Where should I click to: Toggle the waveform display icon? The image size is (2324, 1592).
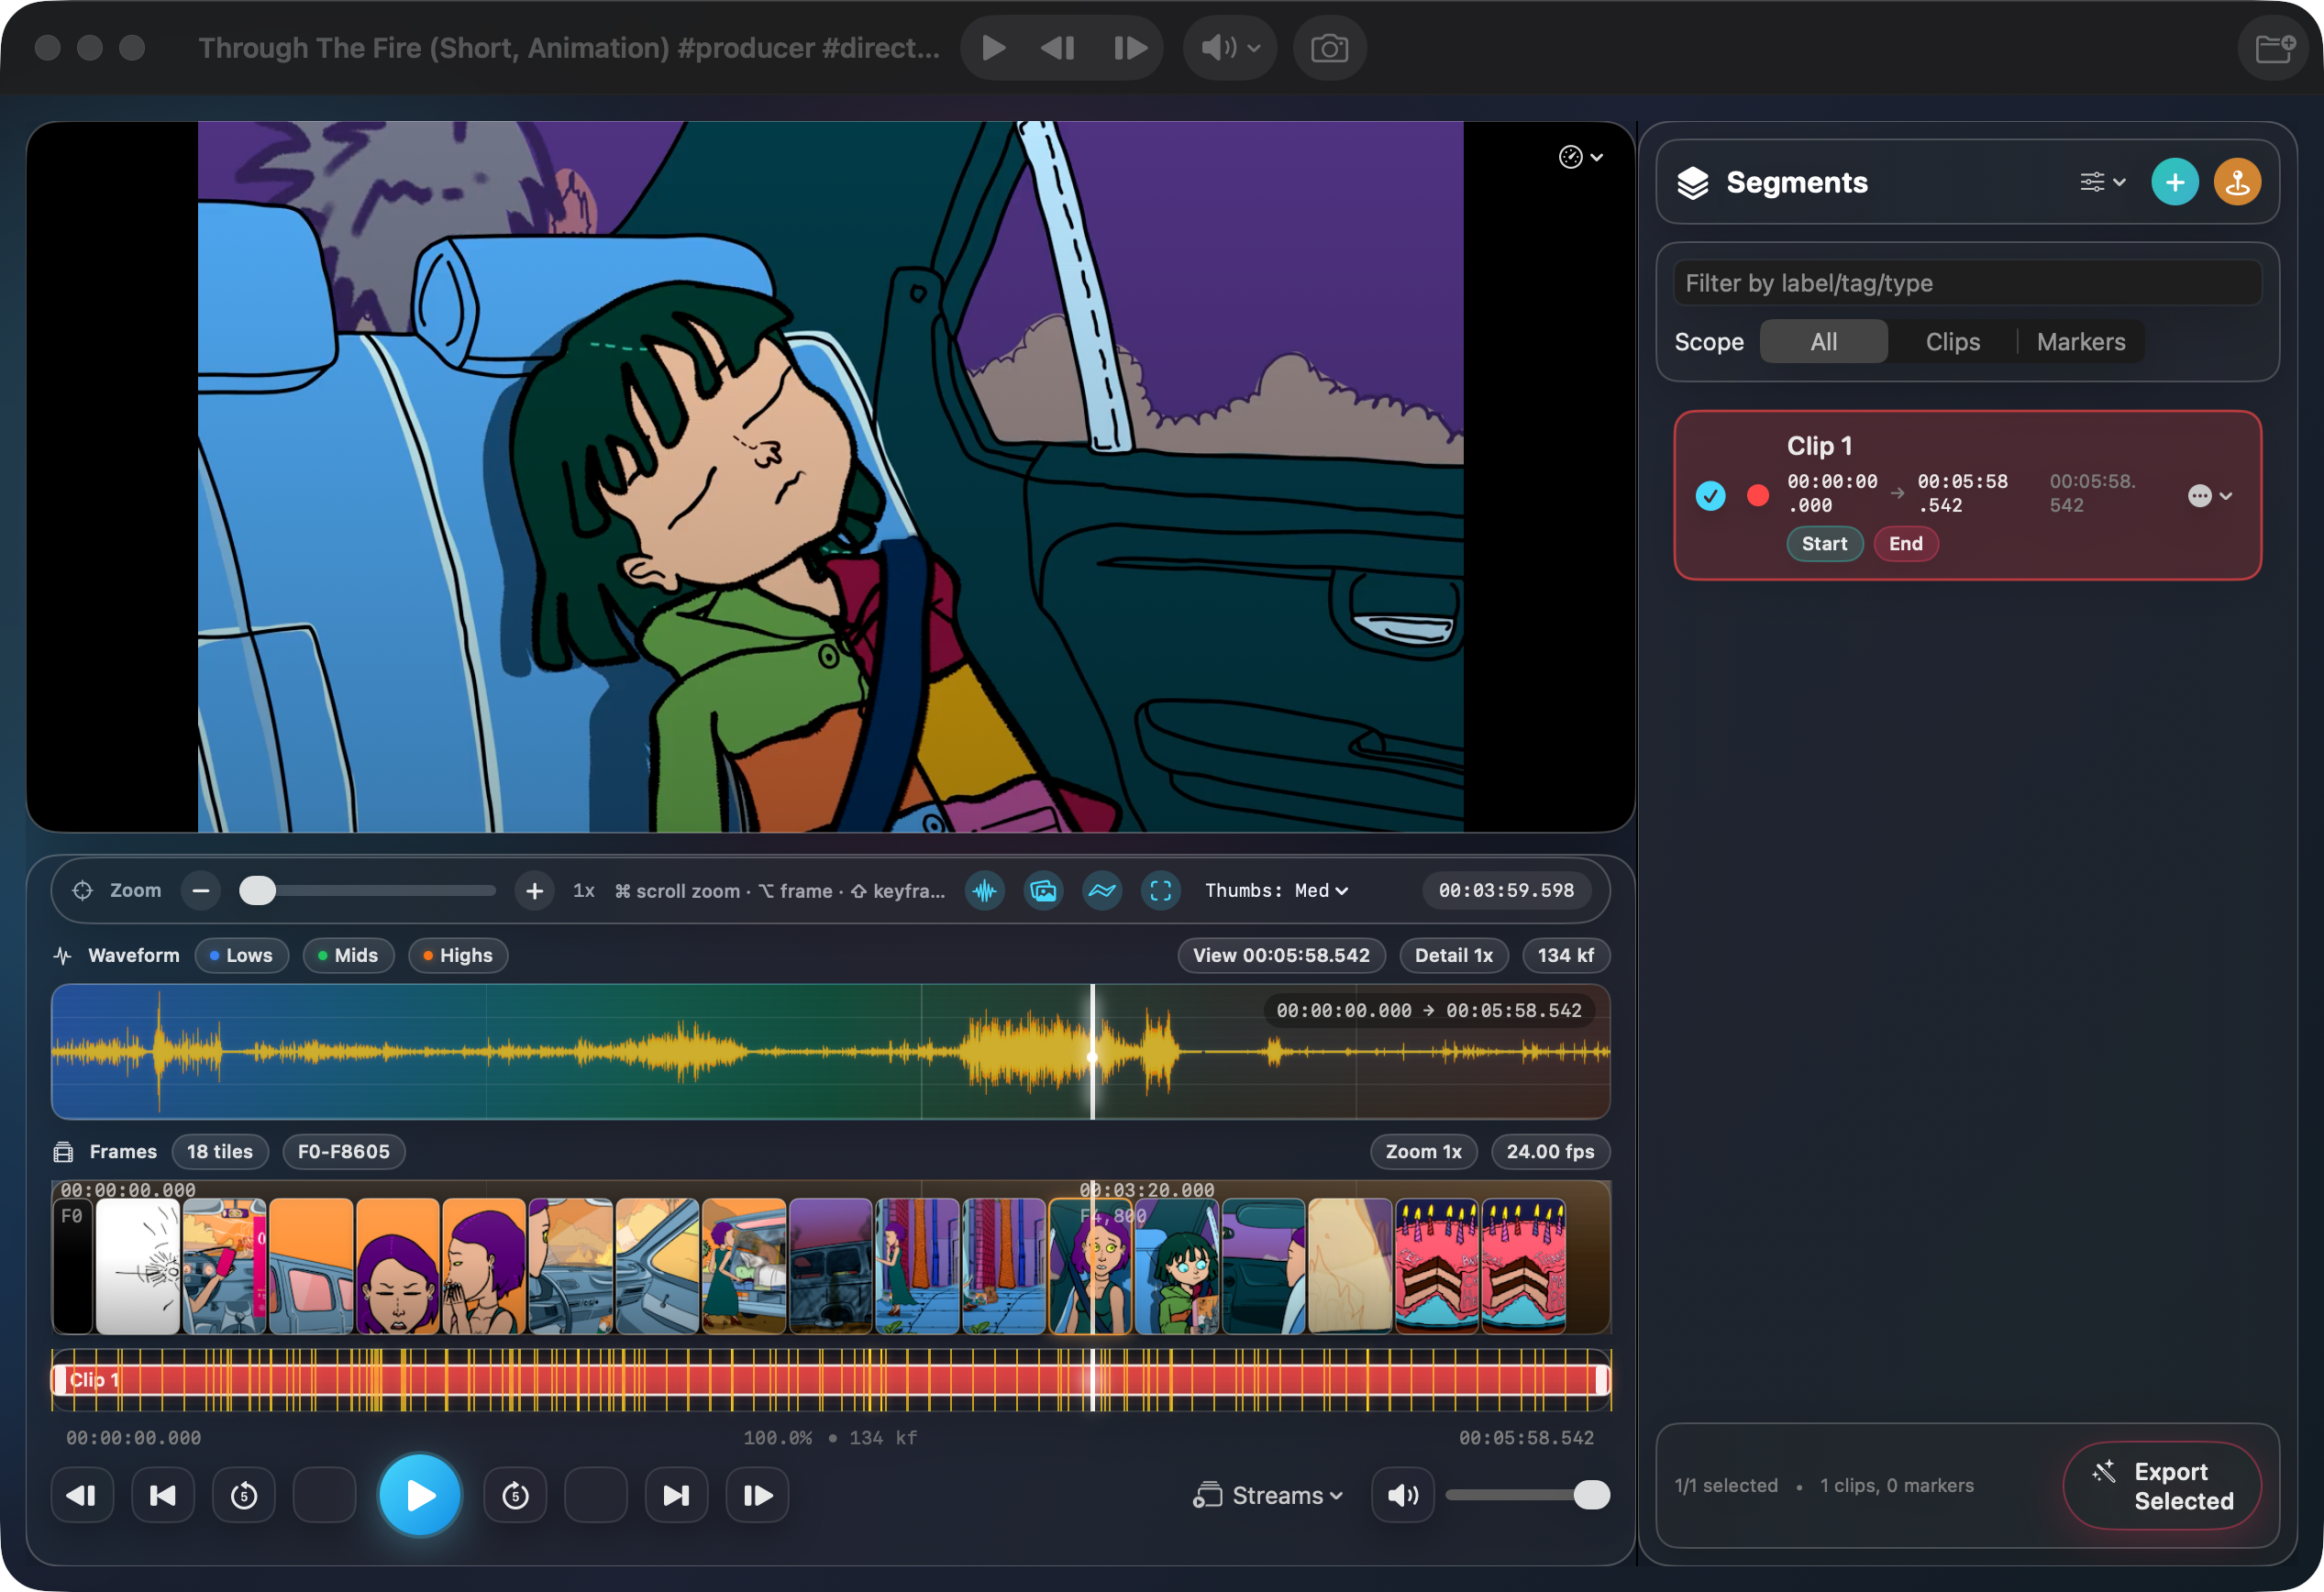985,890
